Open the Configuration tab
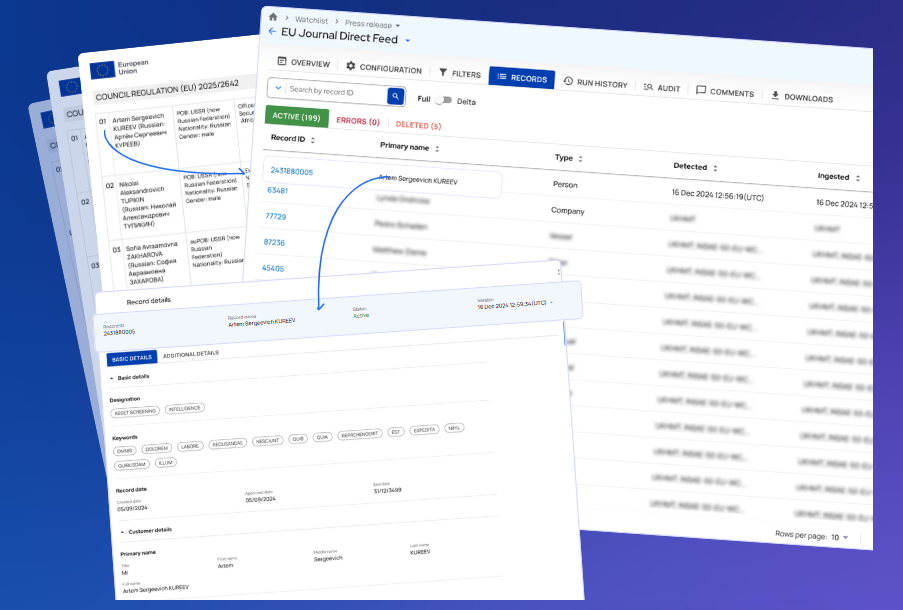Screen dimensions: 903x610 [384, 67]
